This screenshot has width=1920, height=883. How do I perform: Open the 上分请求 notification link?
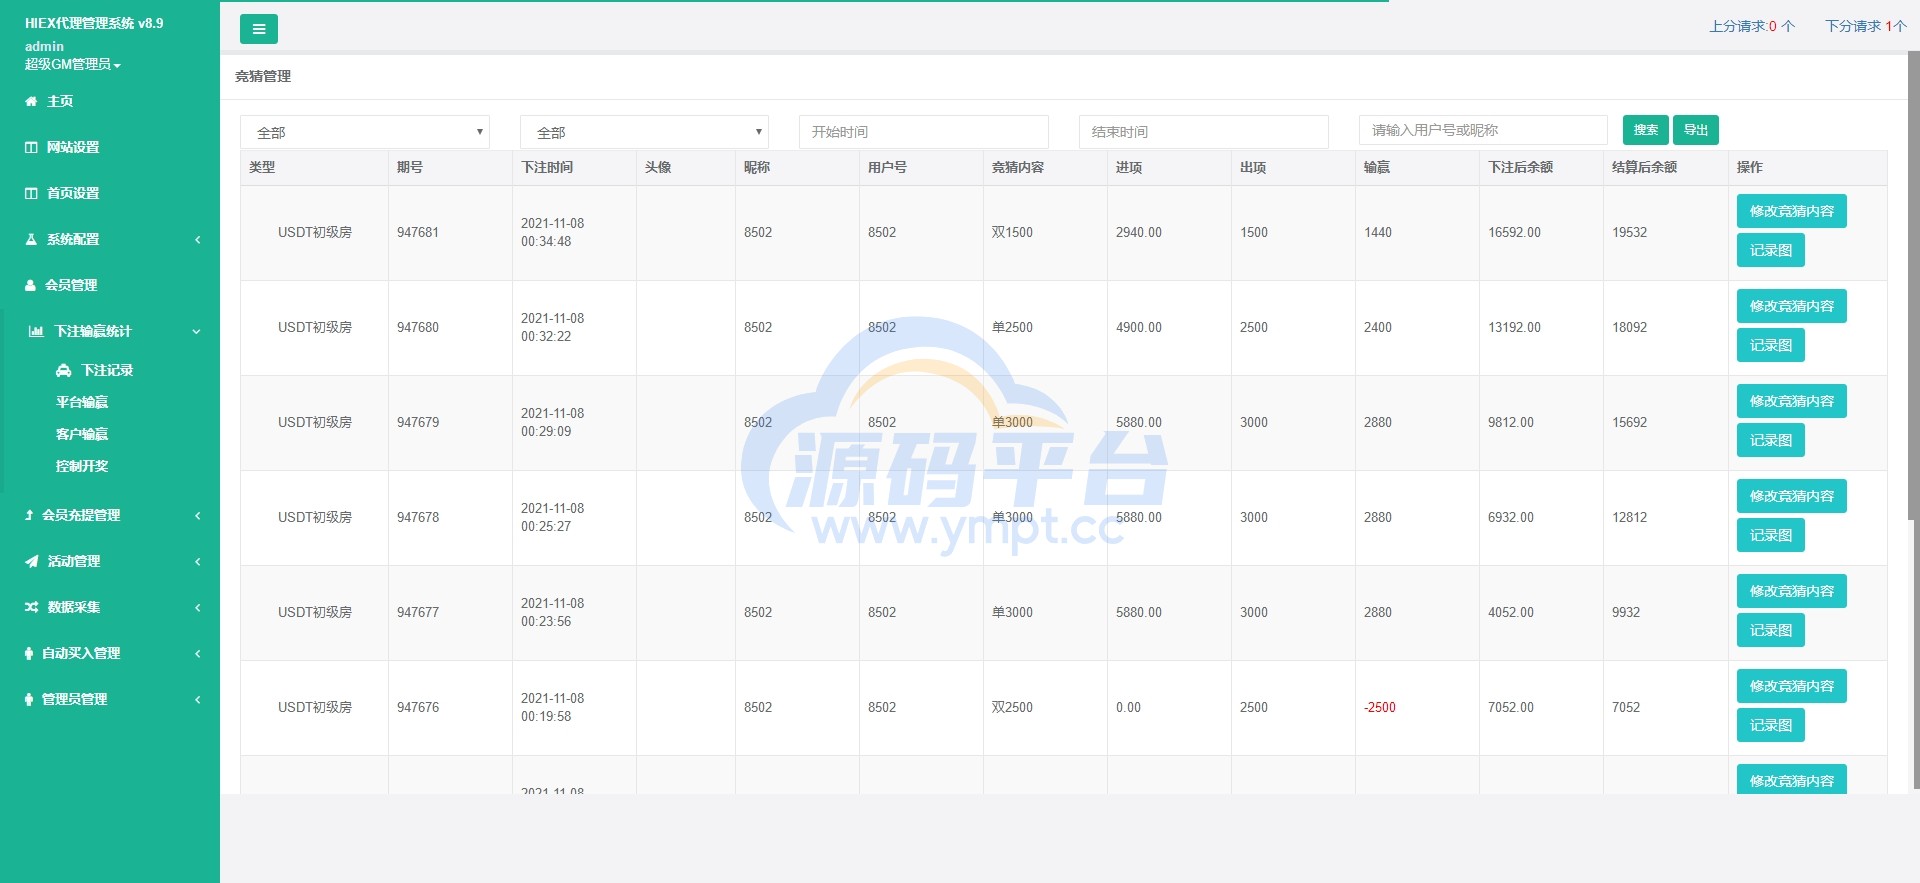click(x=1752, y=26)
